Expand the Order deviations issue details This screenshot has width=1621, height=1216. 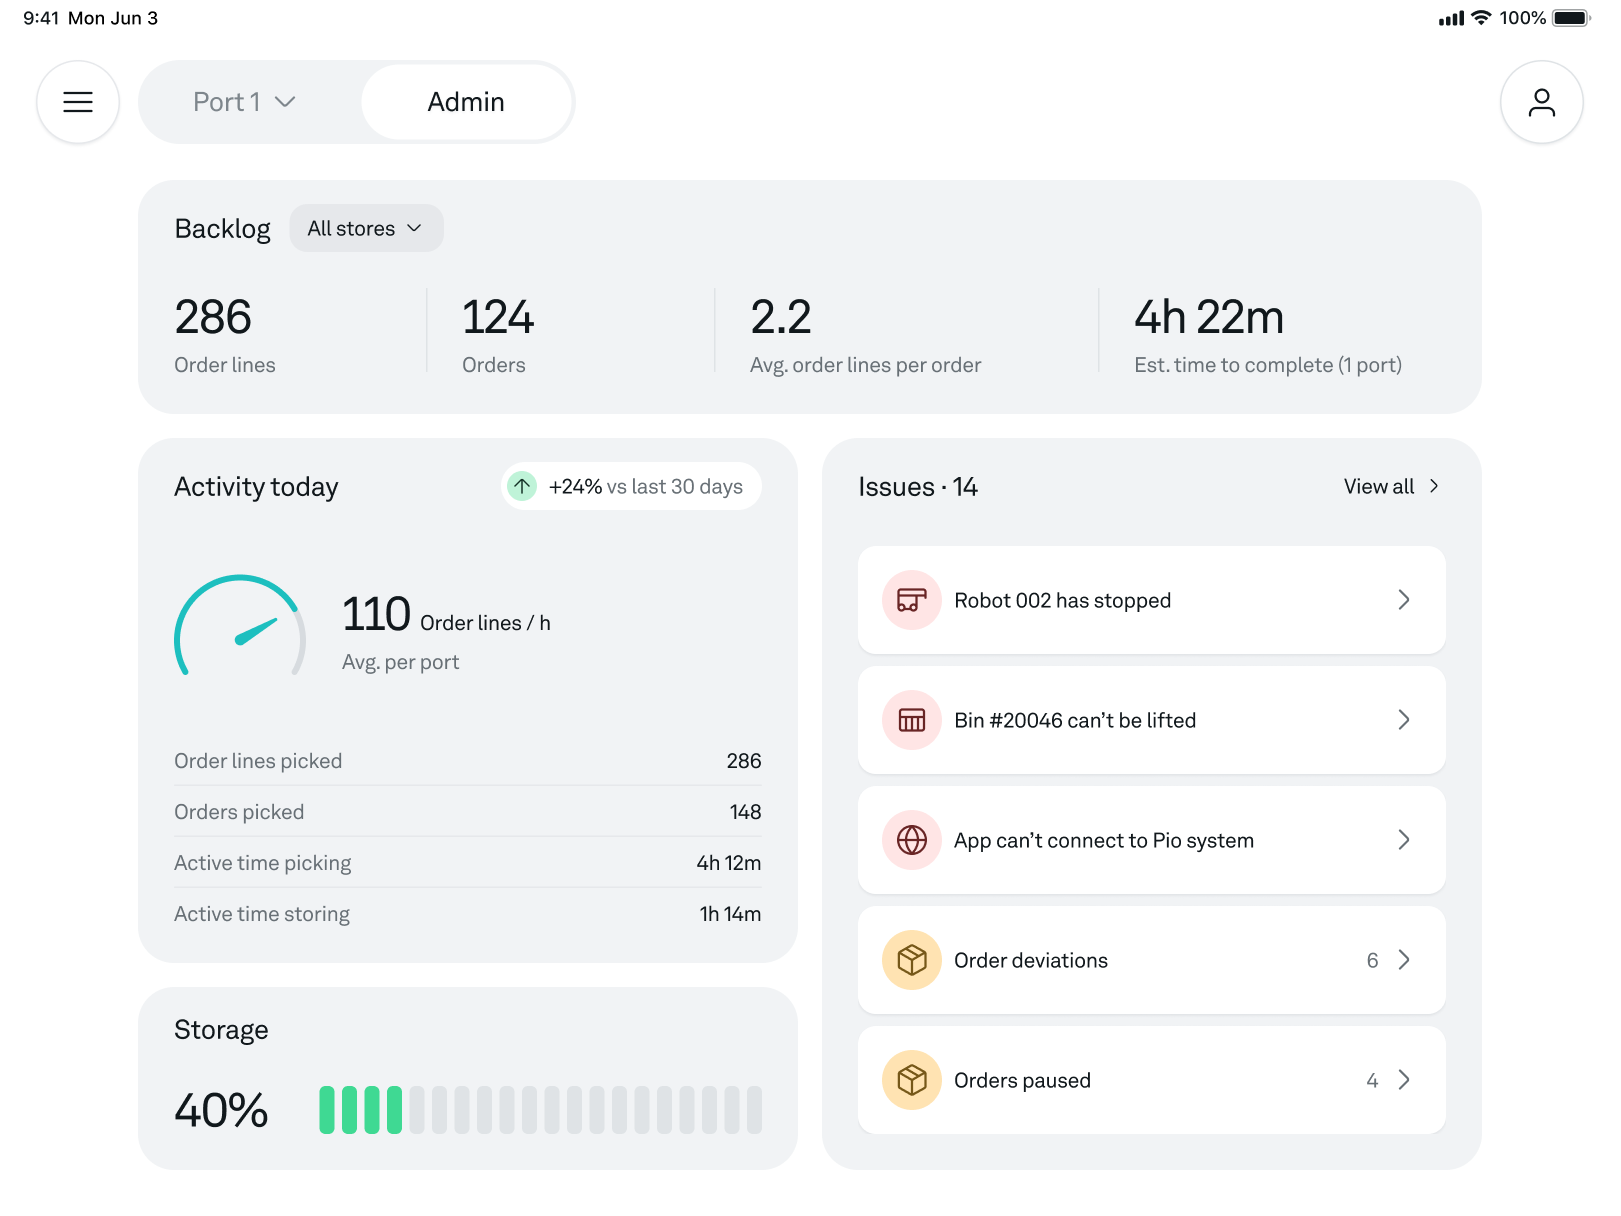pos(1151,960)
